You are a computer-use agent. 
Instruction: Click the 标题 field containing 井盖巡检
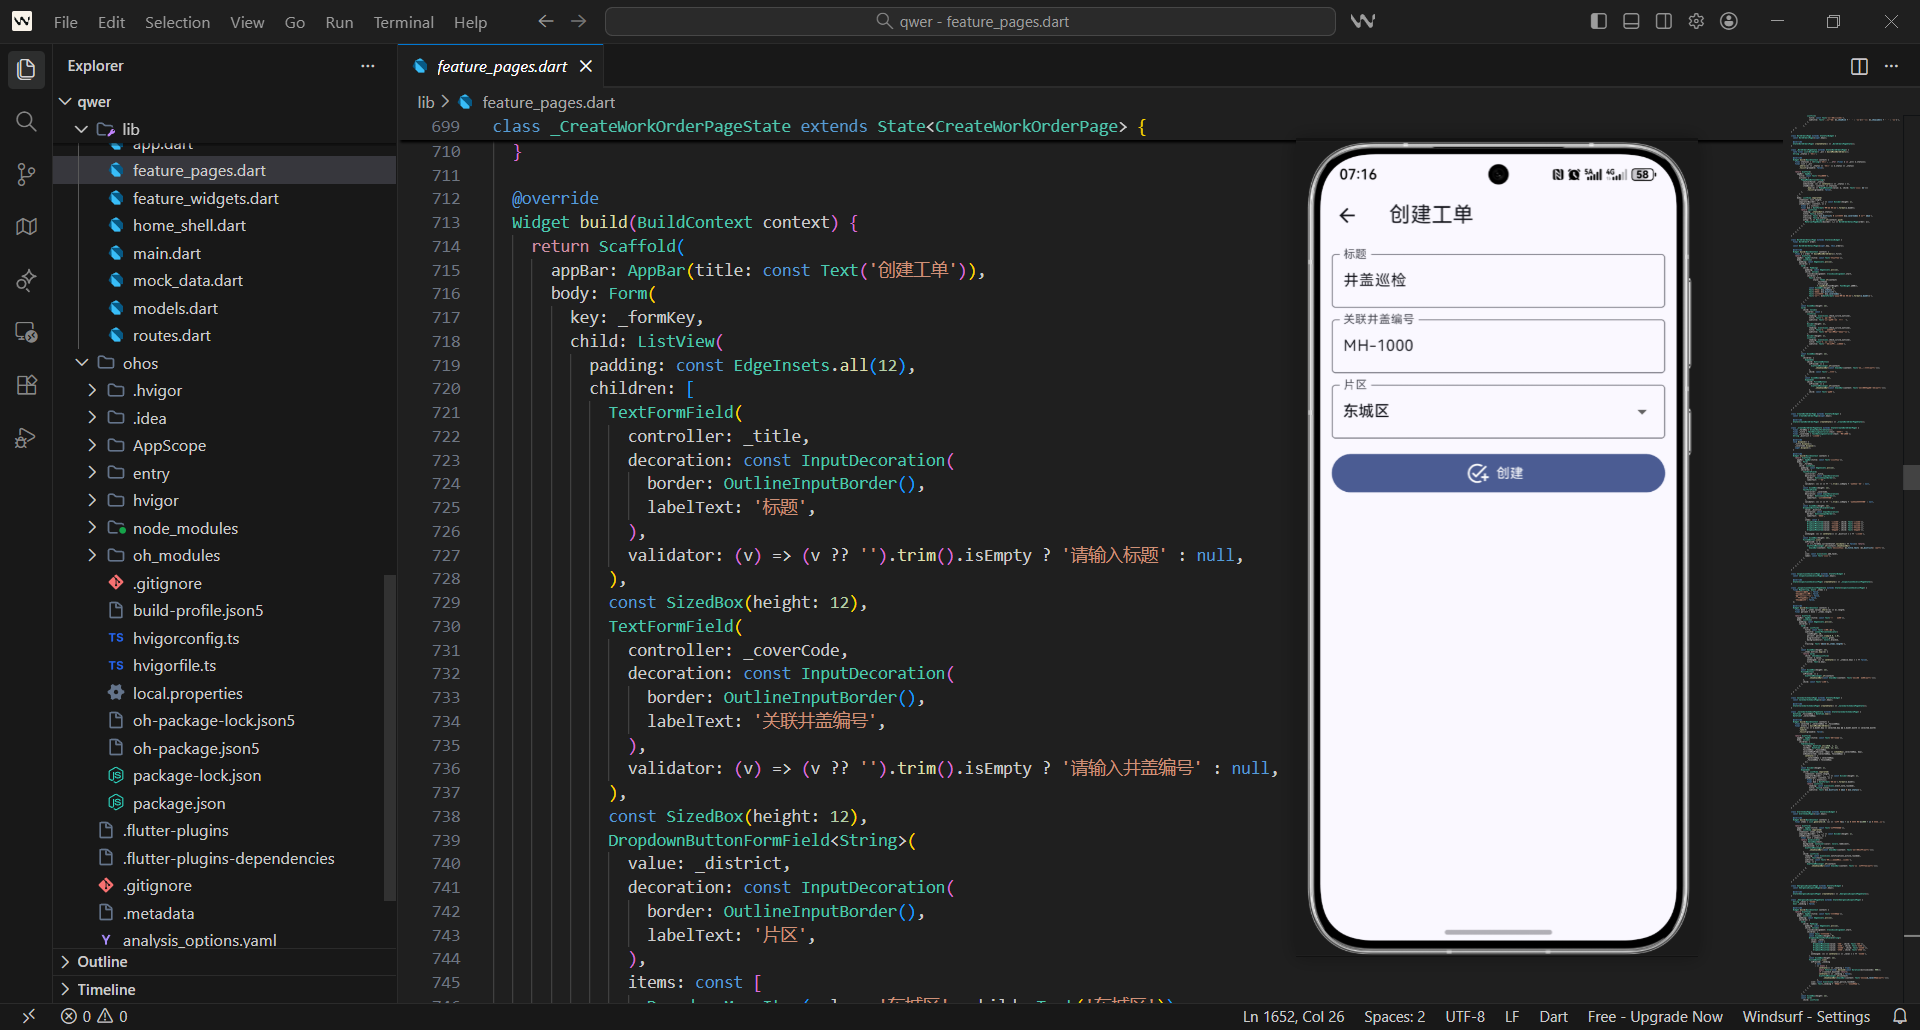pyautogui.click(x=1497, y=280)
